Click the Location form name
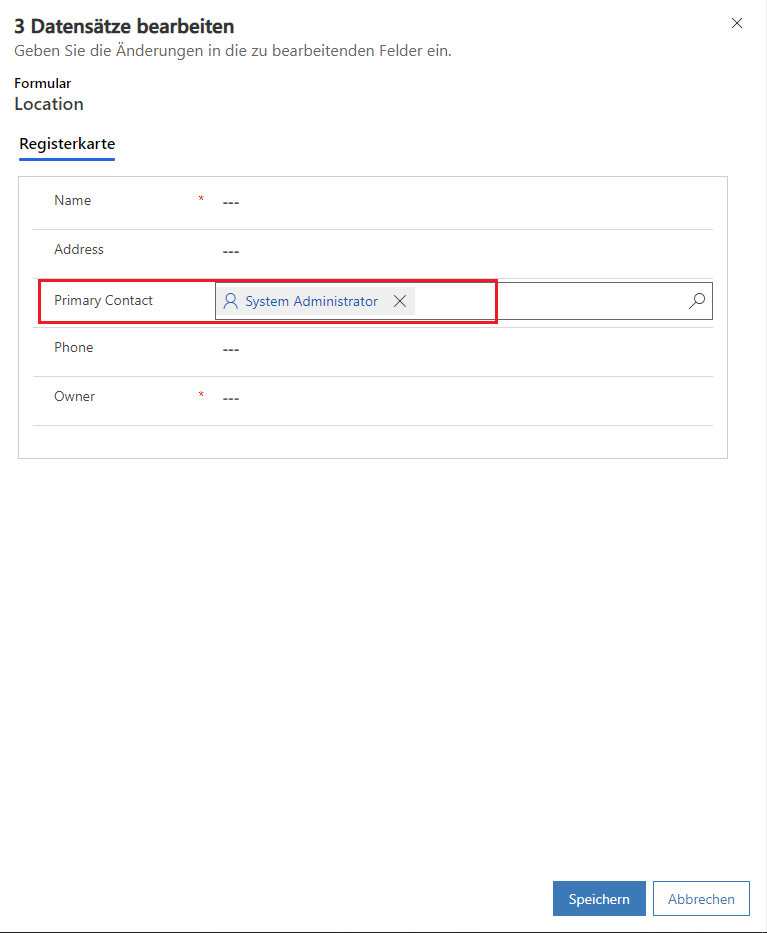 49,104
